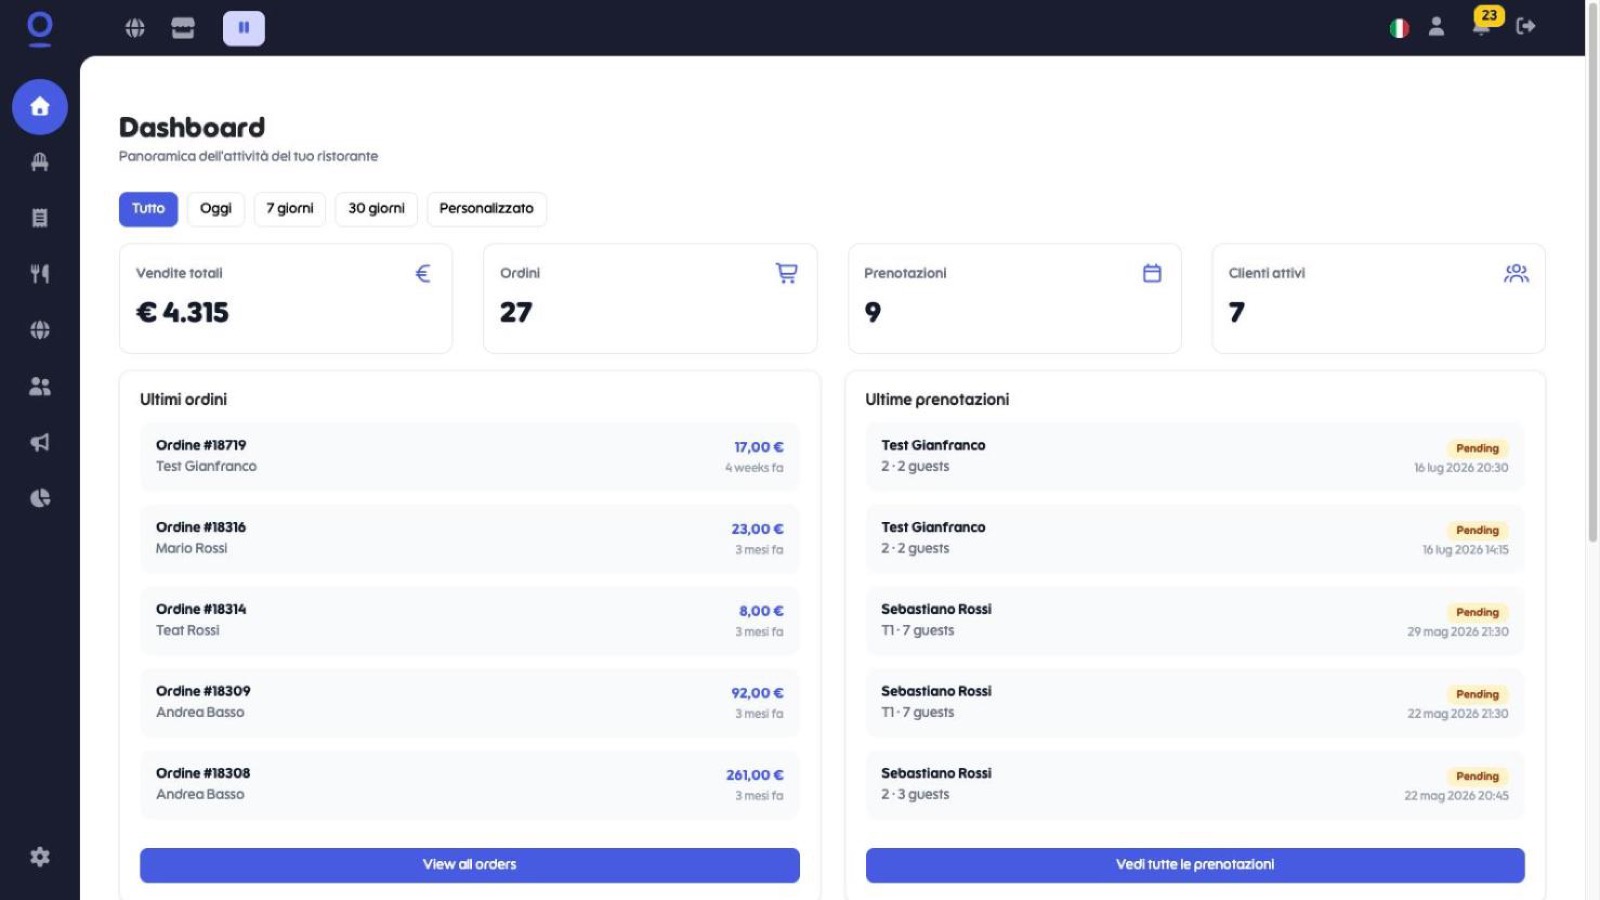Open Ordine #18309 row

[x=470, y=702]
